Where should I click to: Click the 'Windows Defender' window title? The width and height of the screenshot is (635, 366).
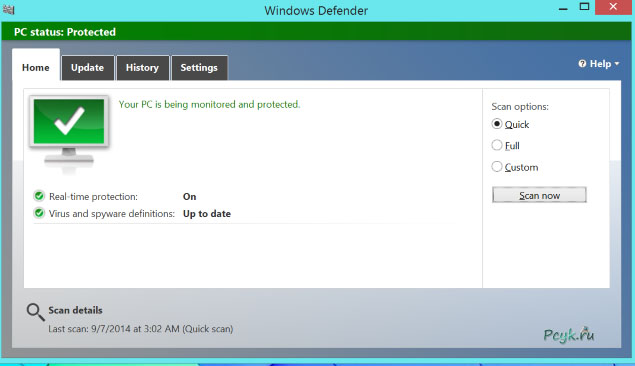click(316, 11)
